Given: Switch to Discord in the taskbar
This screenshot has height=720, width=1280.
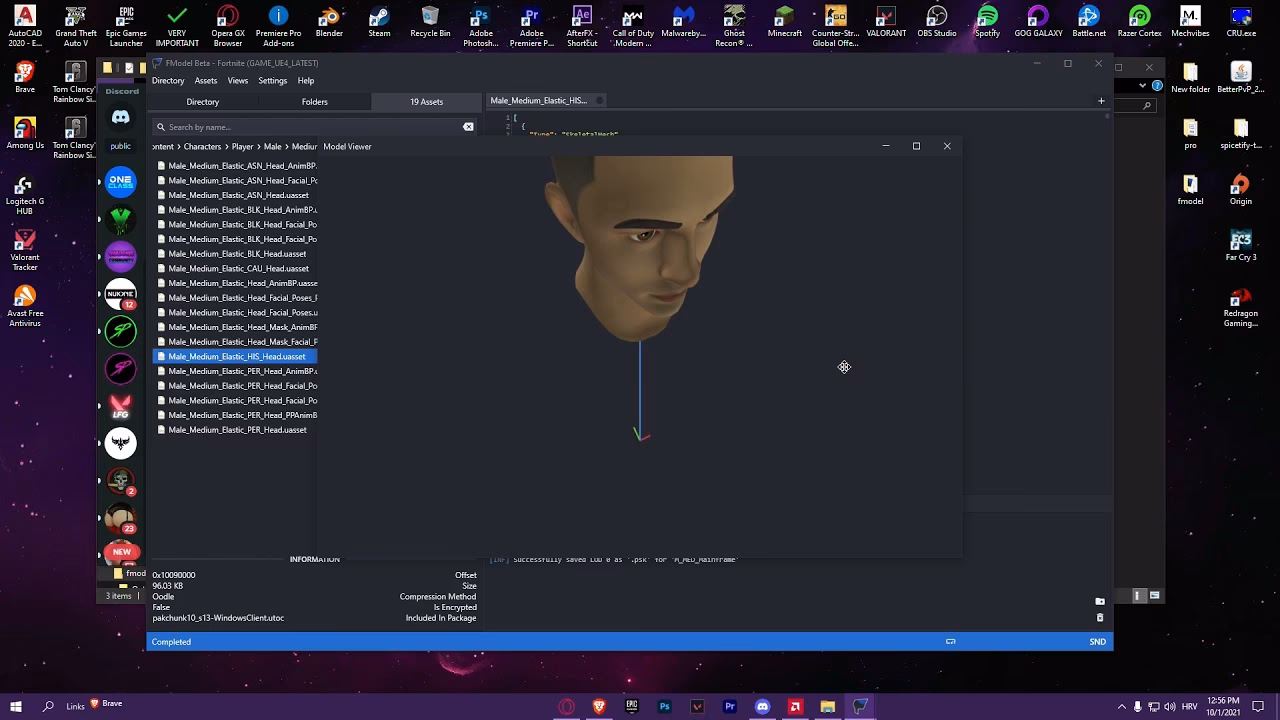Looking at the screenshot, I should (x=762, y=707).
